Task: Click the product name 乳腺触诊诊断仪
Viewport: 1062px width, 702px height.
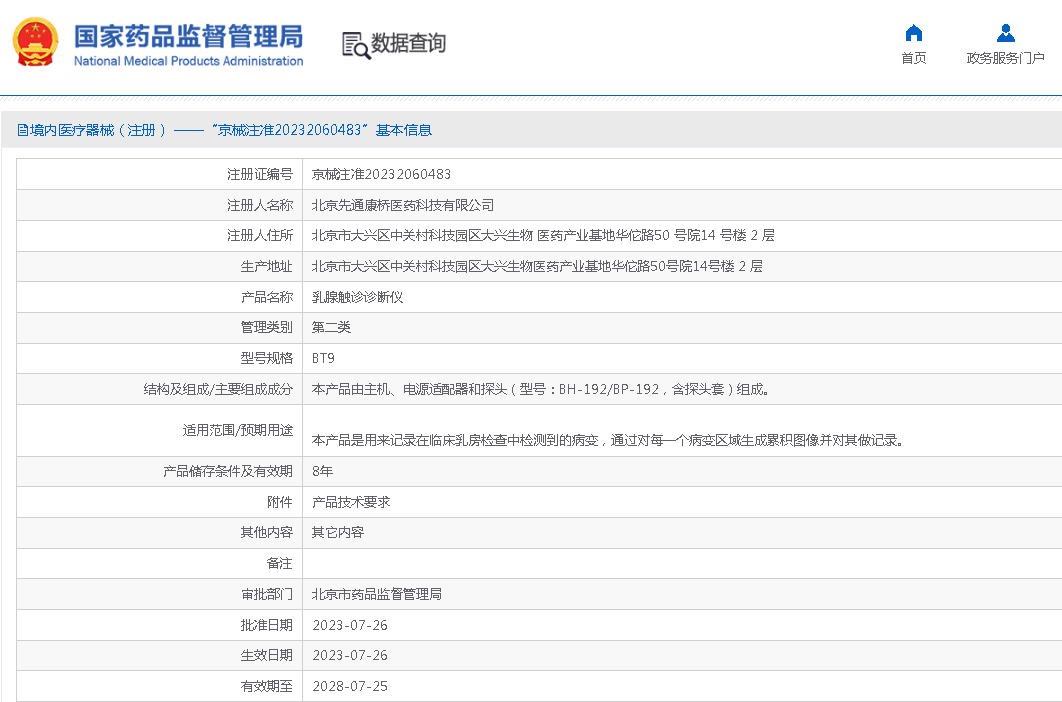Action: 357,297
